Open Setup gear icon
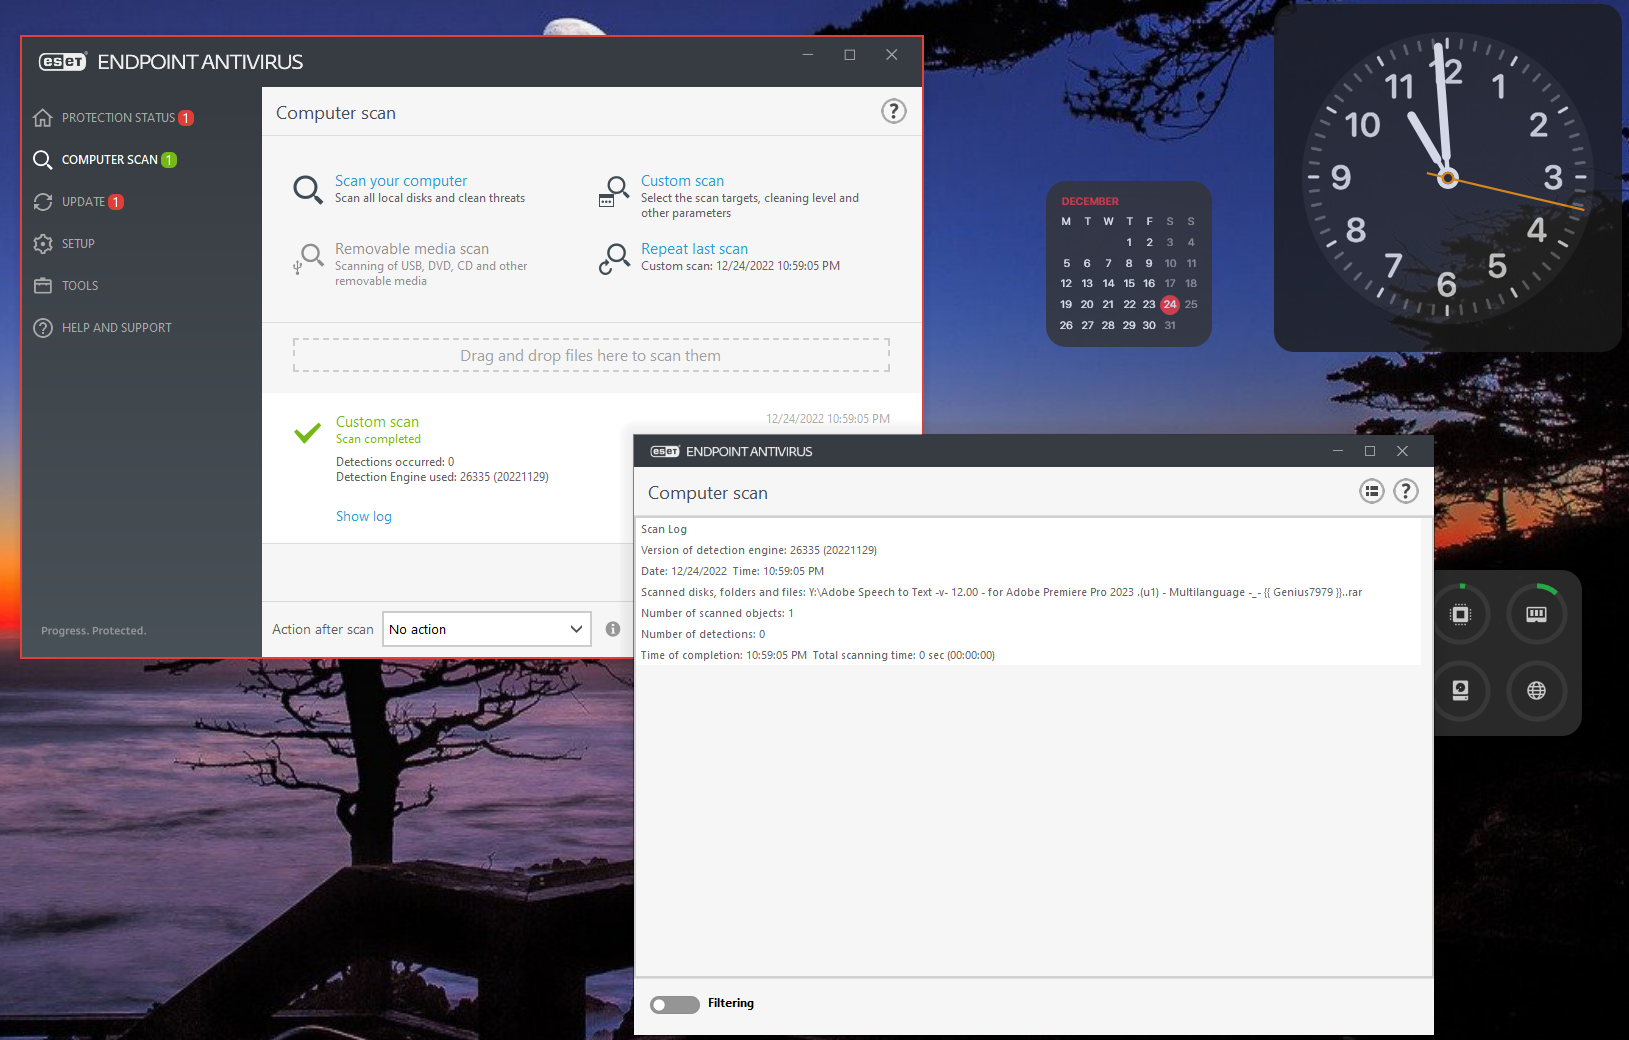The height and width of the screenshot is (1040, 1629). (x=42, y=244)
